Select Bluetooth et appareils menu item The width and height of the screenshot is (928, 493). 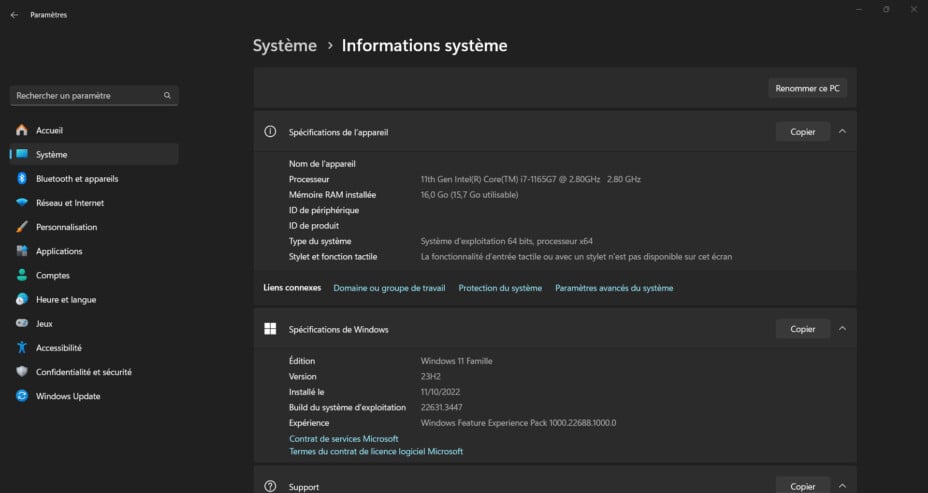[94, 178]
